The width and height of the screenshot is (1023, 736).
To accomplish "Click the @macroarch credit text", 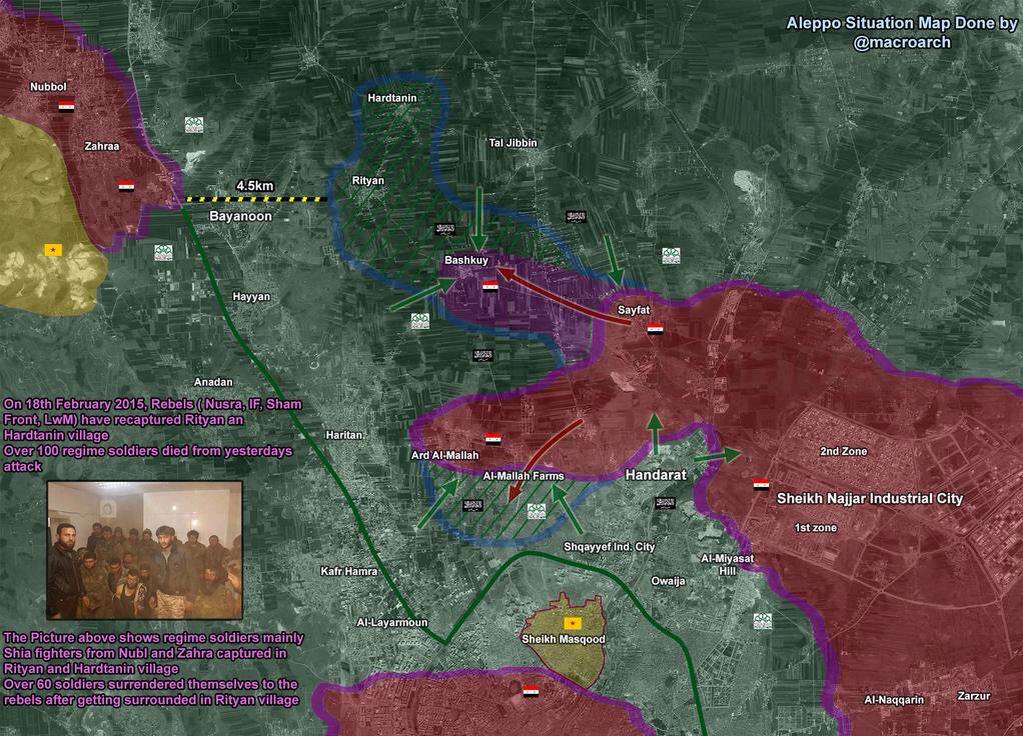I will click(x=902, y=42).
